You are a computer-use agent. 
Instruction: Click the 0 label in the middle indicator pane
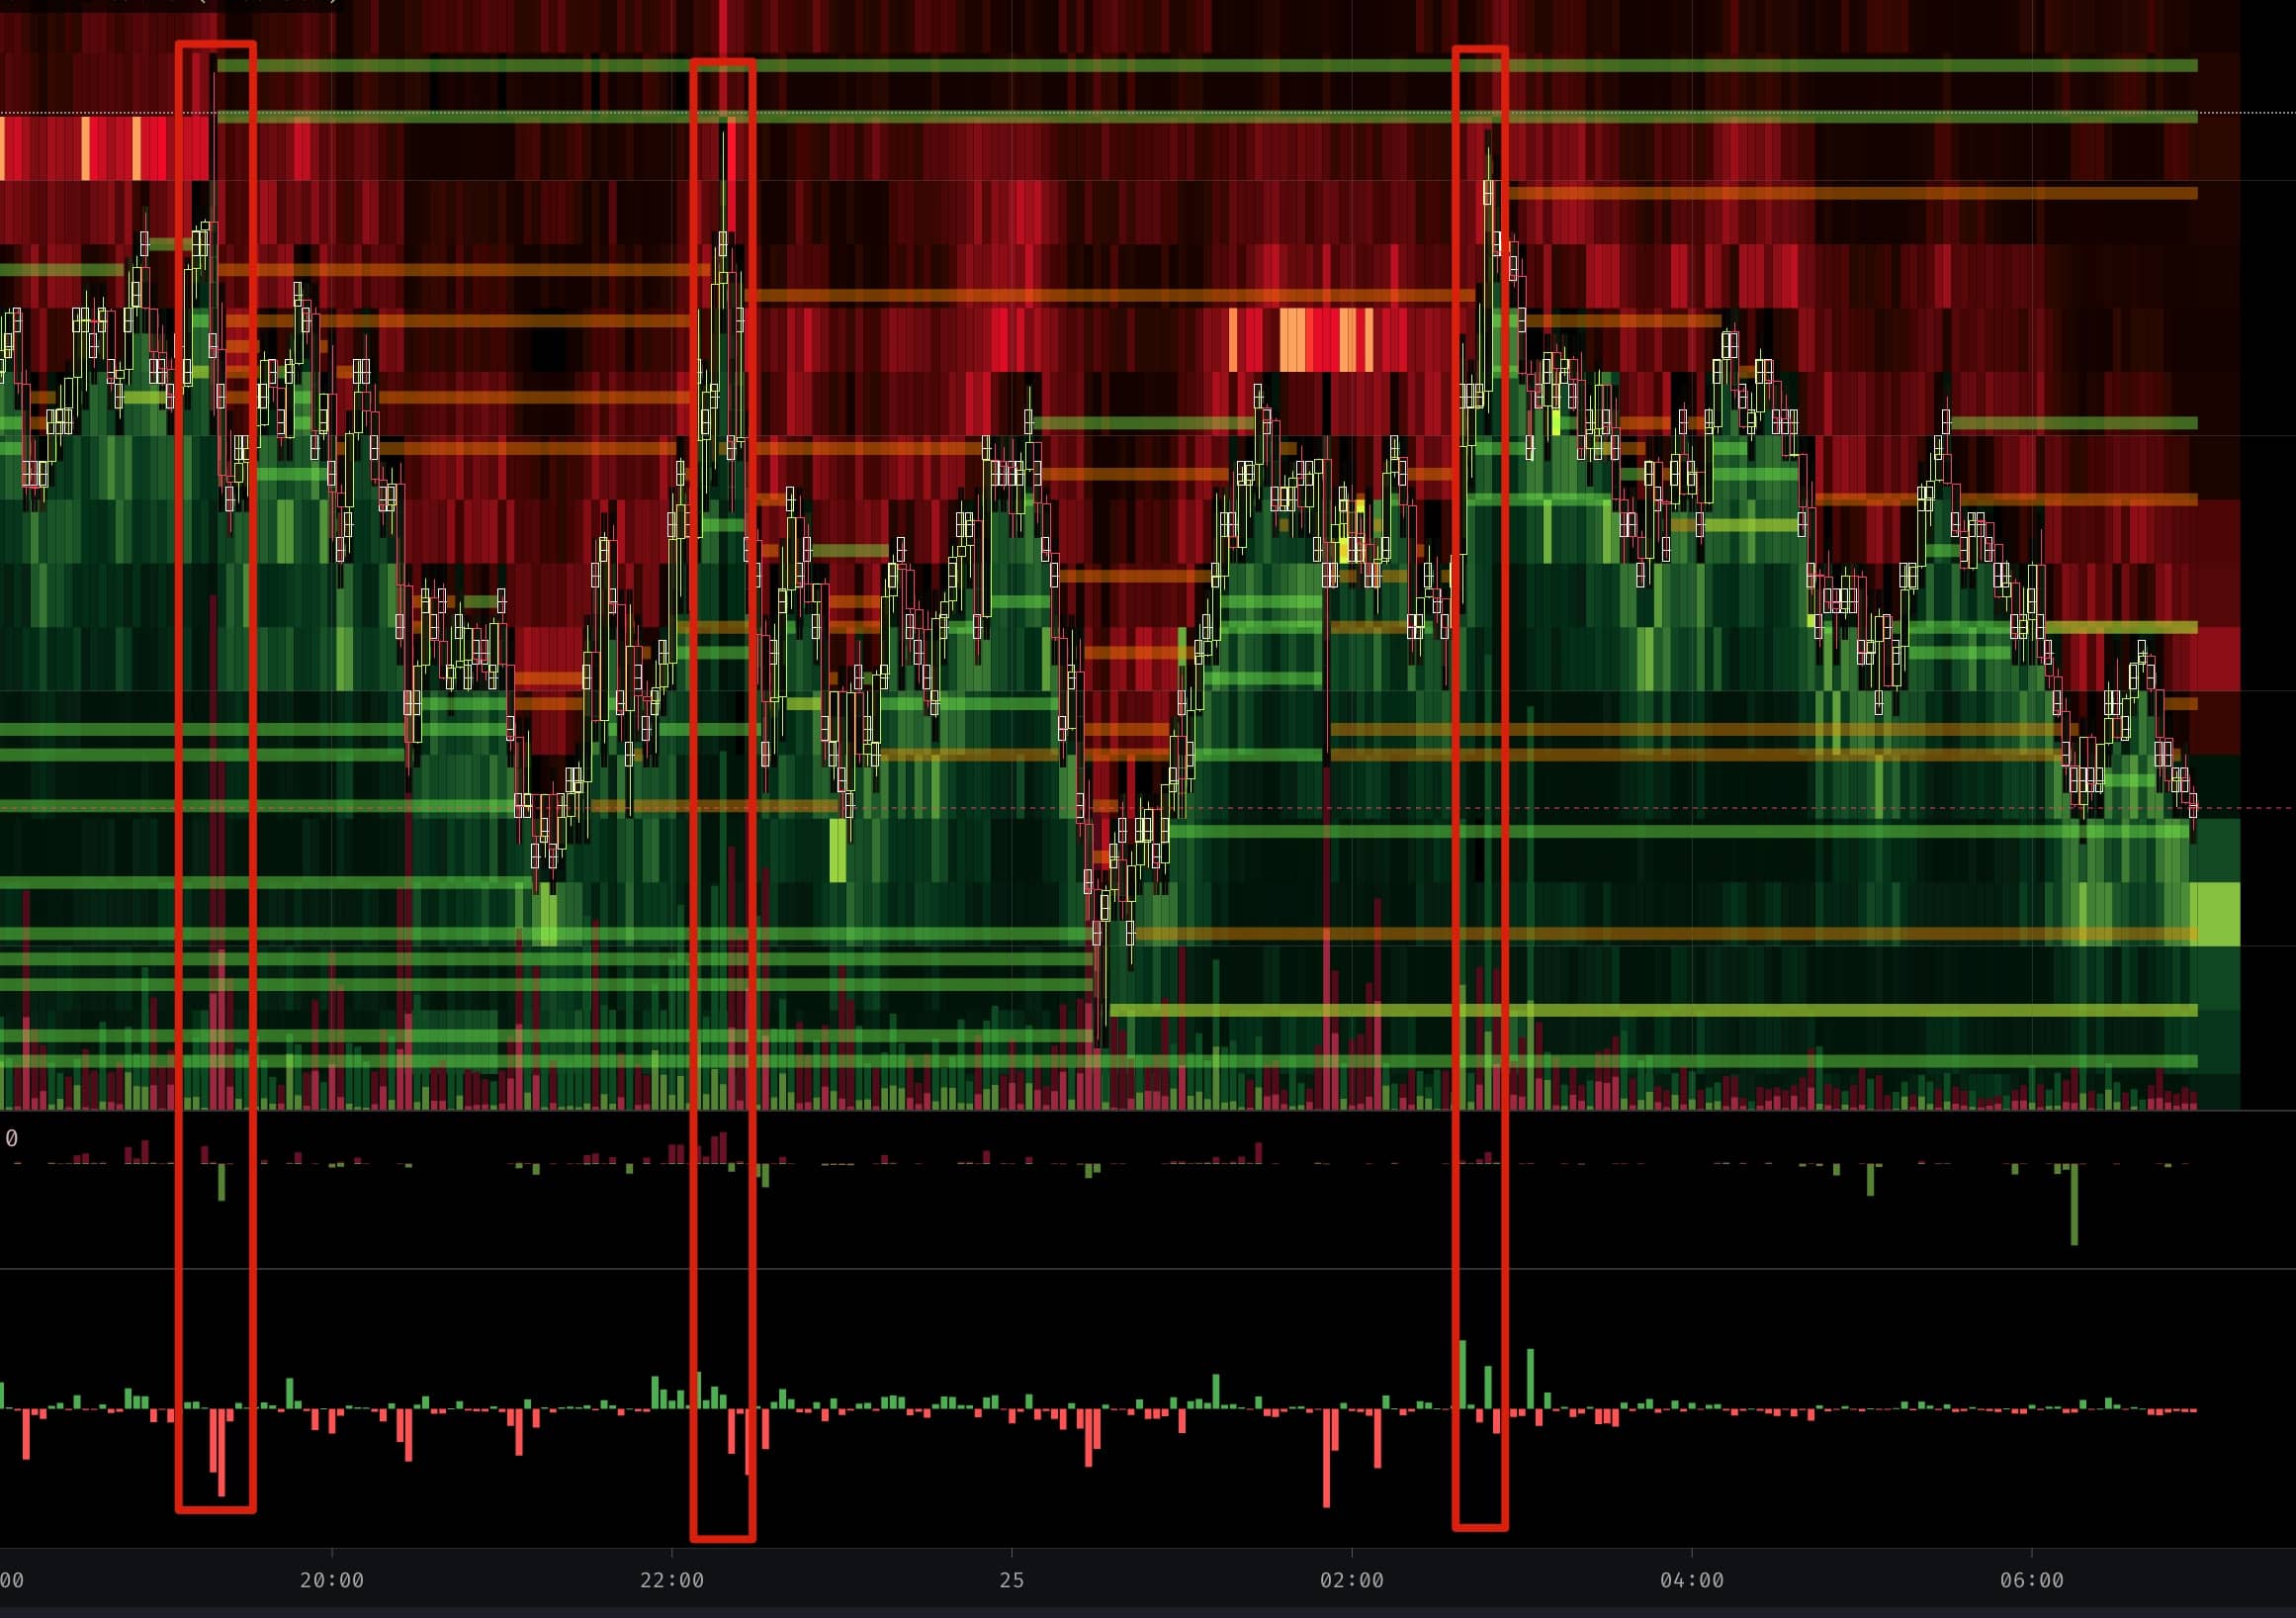tap(12, 1138)
